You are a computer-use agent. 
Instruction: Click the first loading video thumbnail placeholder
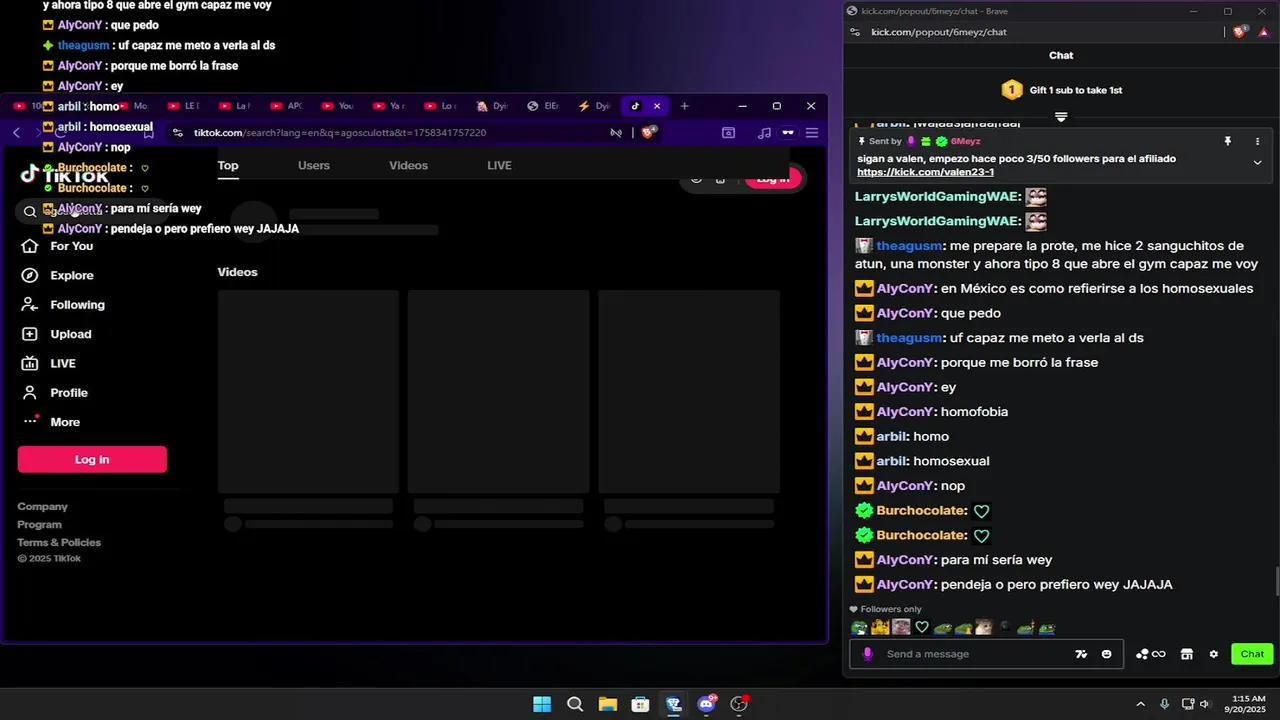(x=308, y=392)
